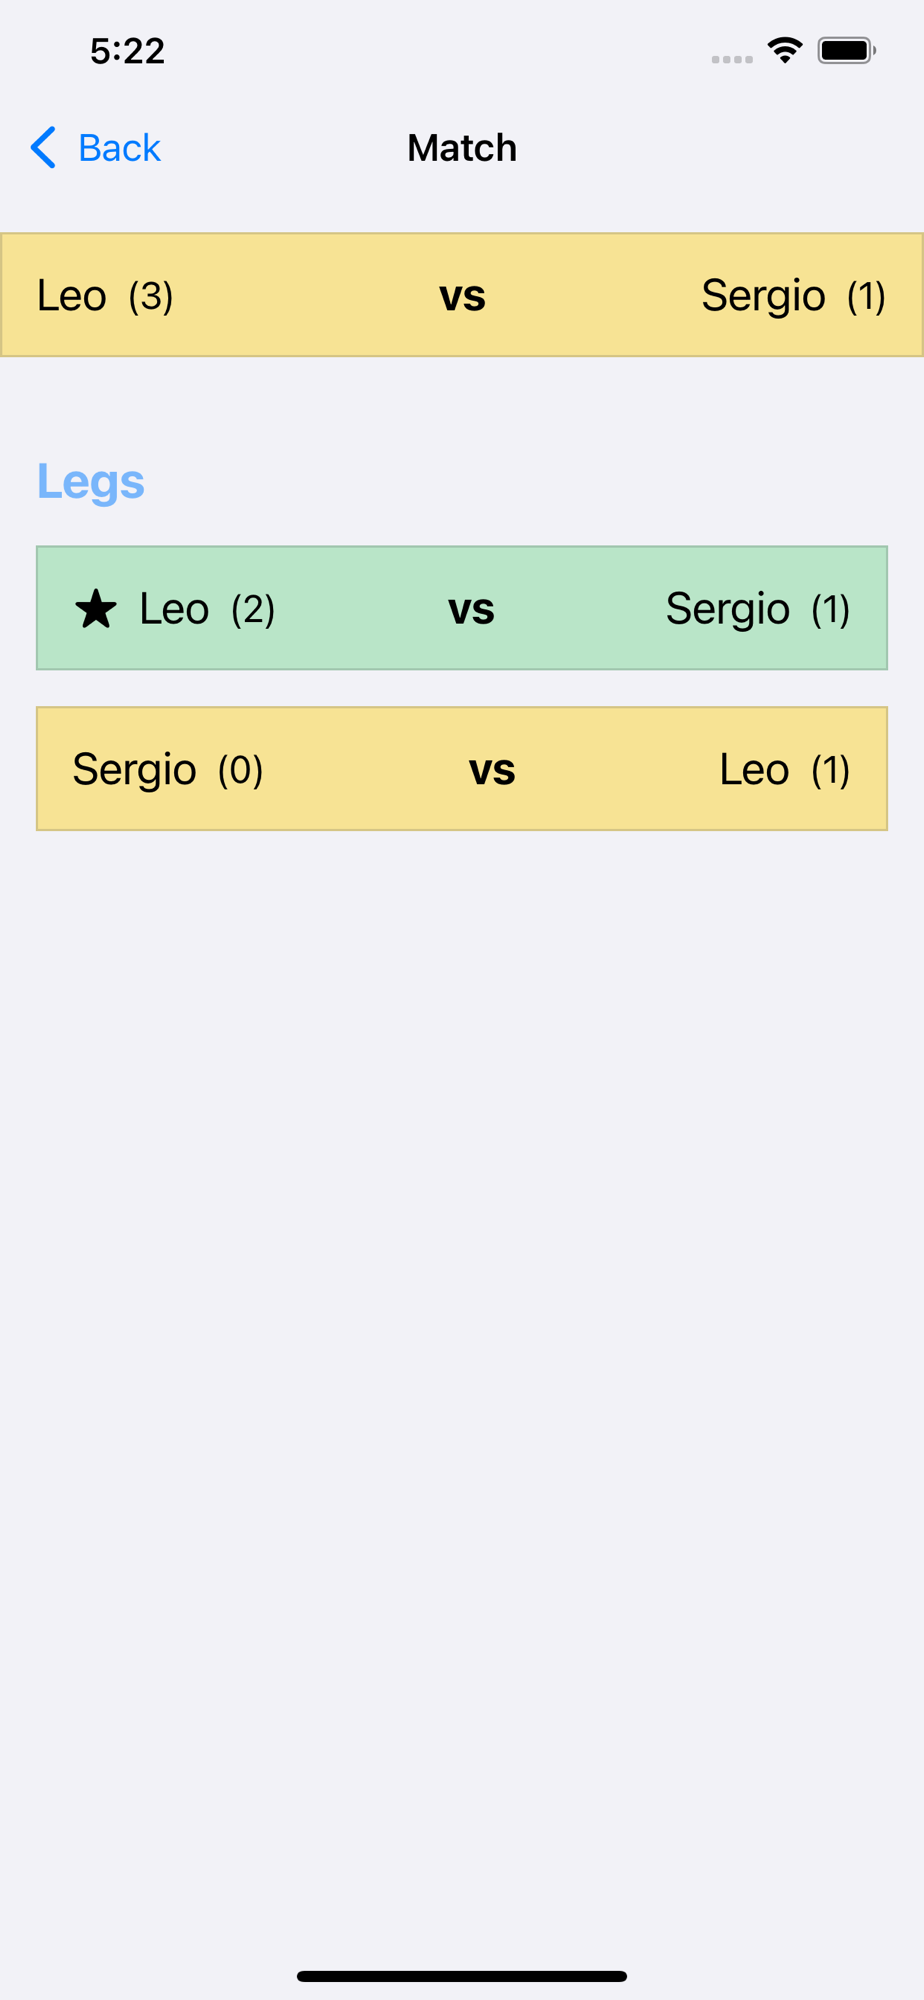Tap the (3) score next to Leo
The width and height of the screenshot is (924, 2000).
pyautogui.click(x=151, y=296)
